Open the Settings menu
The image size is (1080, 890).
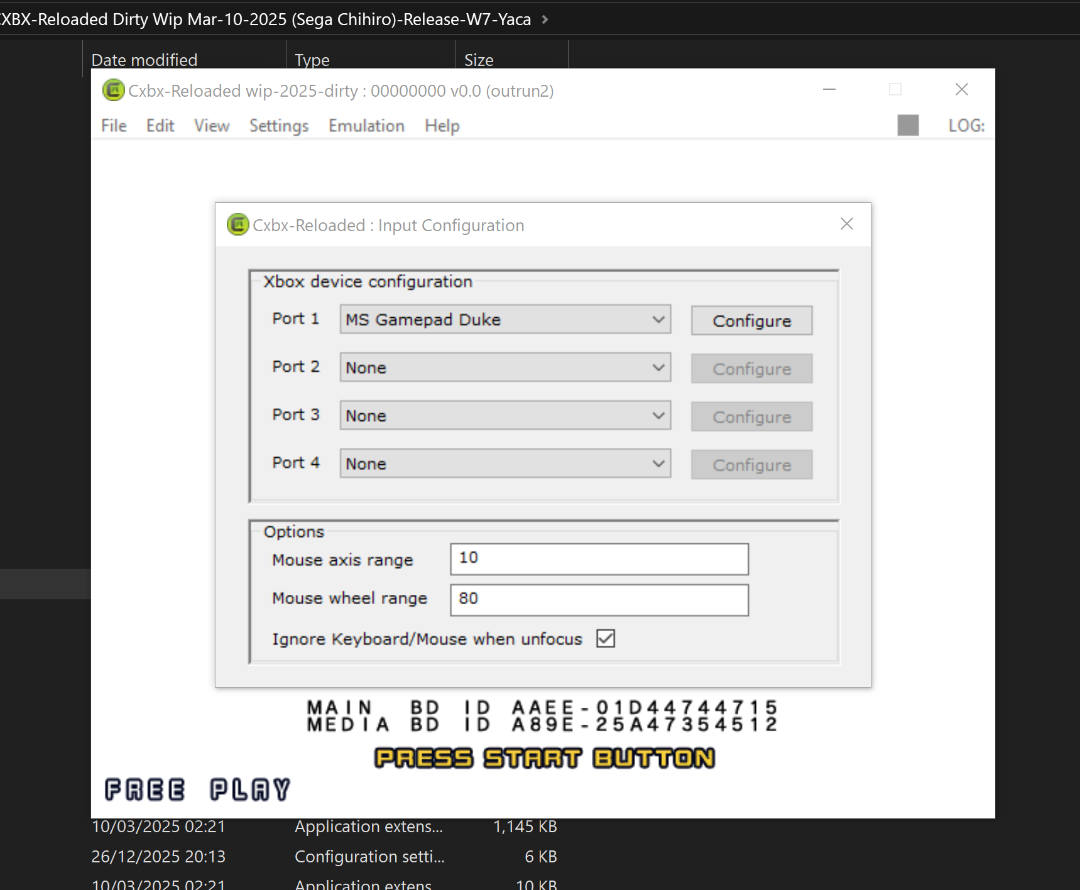tap(278, 126)
